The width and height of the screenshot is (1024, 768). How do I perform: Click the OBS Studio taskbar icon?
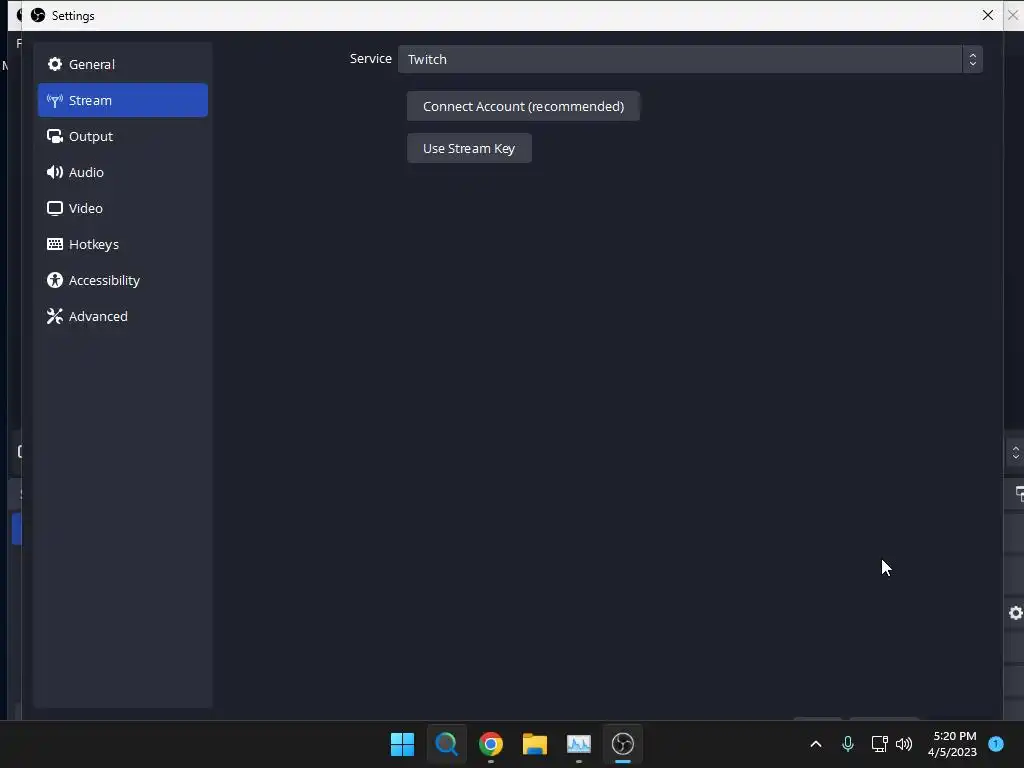[623, 744]
